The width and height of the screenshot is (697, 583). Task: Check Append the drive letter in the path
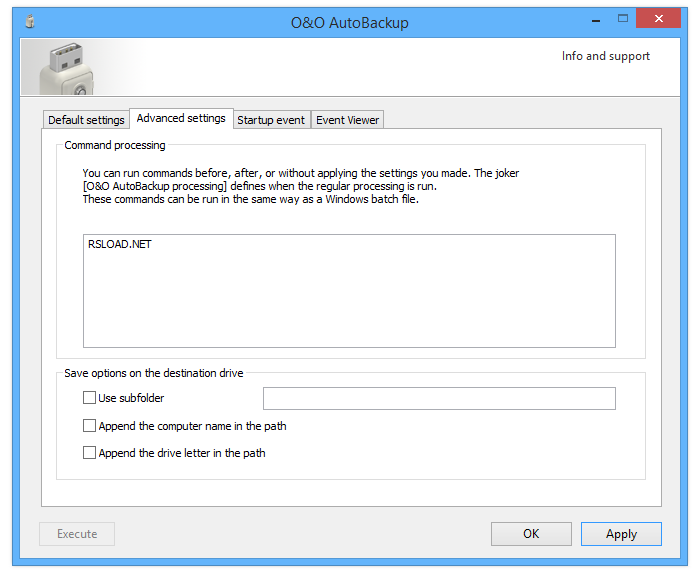pyautogui.click(x=90, y=453)
